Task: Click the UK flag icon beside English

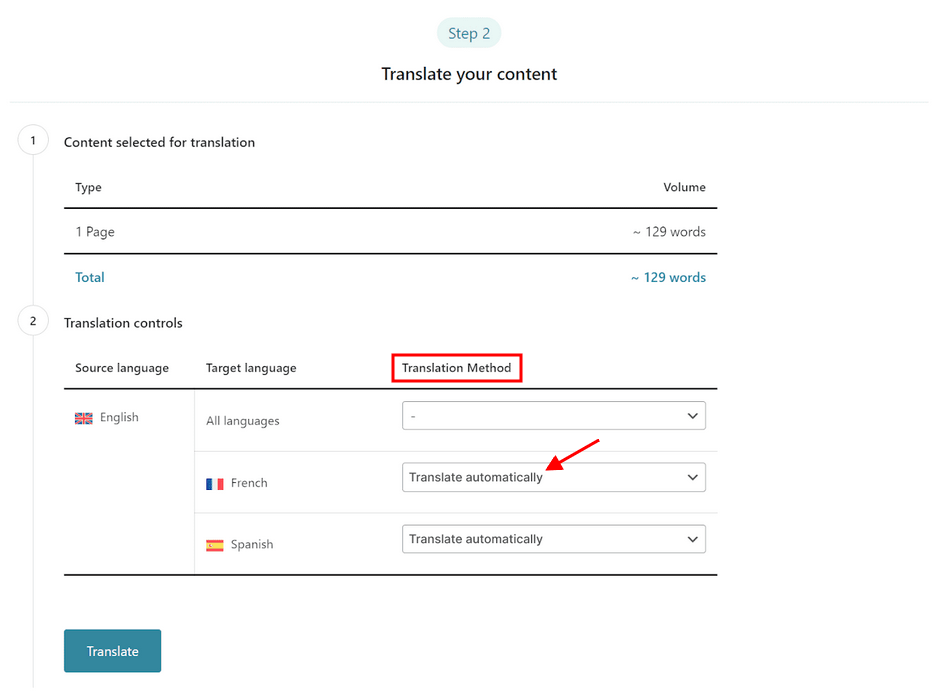Action: [x=83, y=418]
